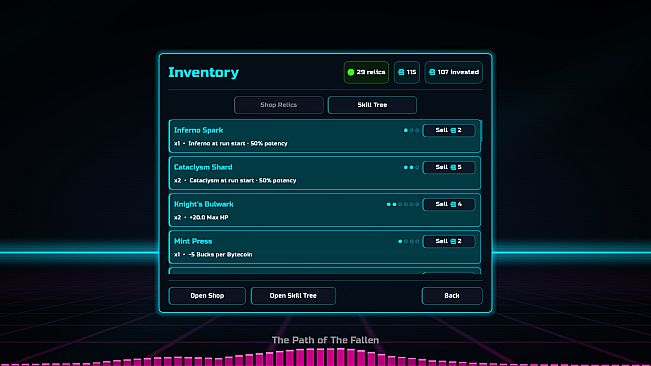Click coin icon in Cataclysm Shard sell button
This screenshot has height=366, width=651.
(x=453, y=167)
